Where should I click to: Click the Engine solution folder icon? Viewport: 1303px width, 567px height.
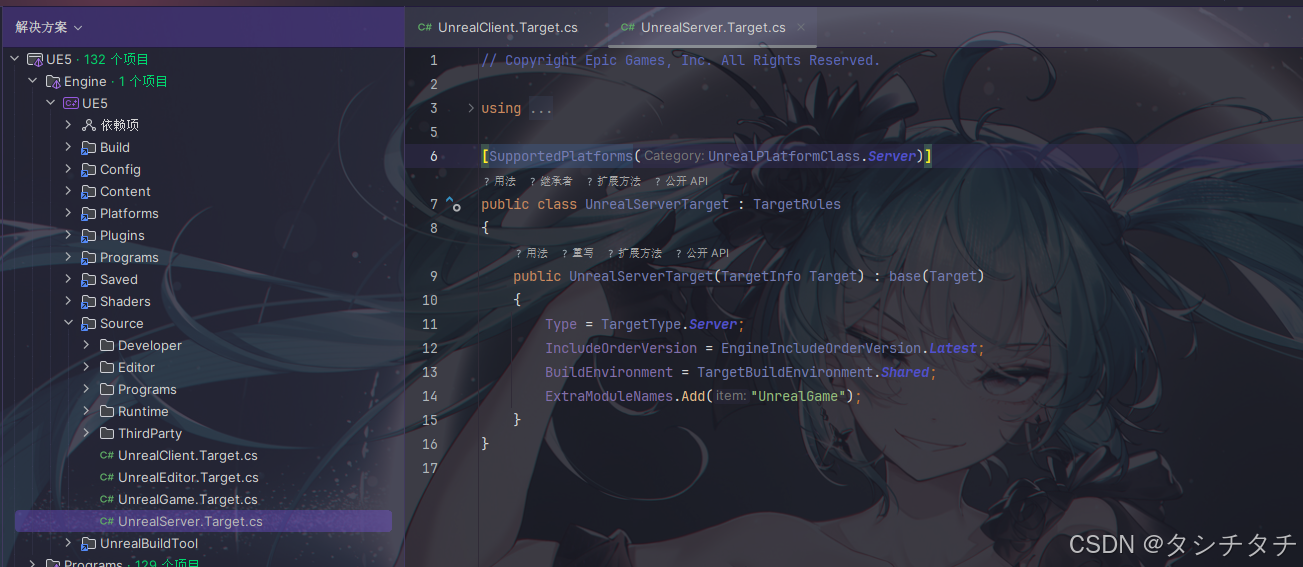(x=53, y=82)
